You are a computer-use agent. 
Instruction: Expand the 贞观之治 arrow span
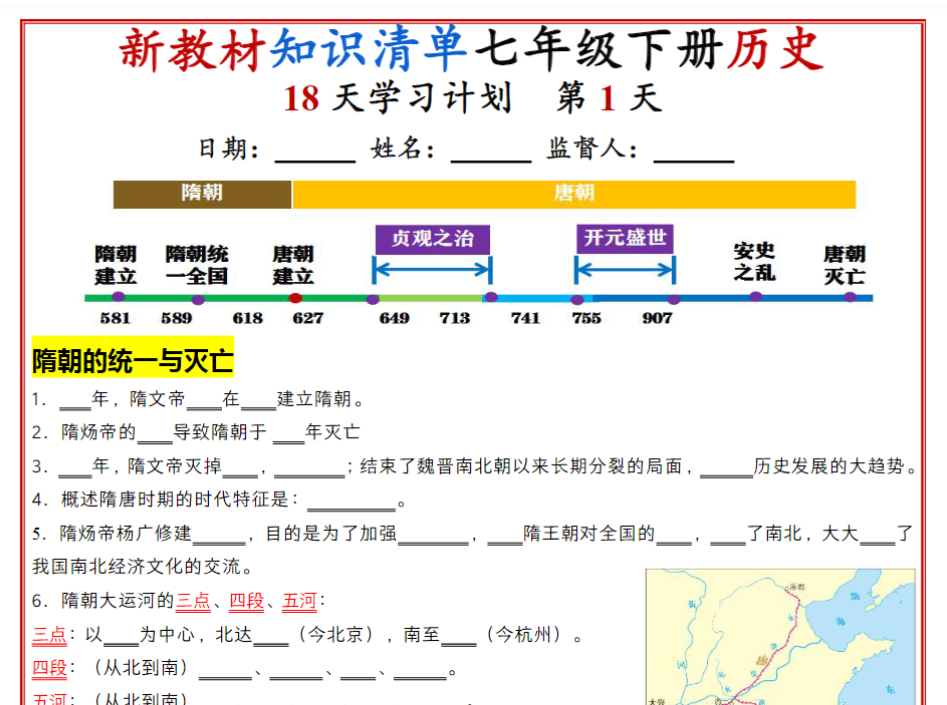[431, 270]
